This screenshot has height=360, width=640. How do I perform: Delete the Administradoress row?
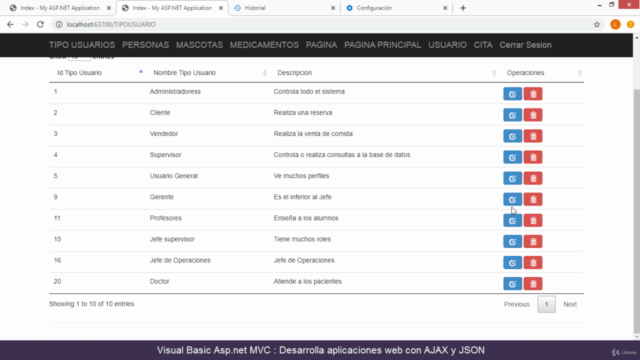click(533, 94)
